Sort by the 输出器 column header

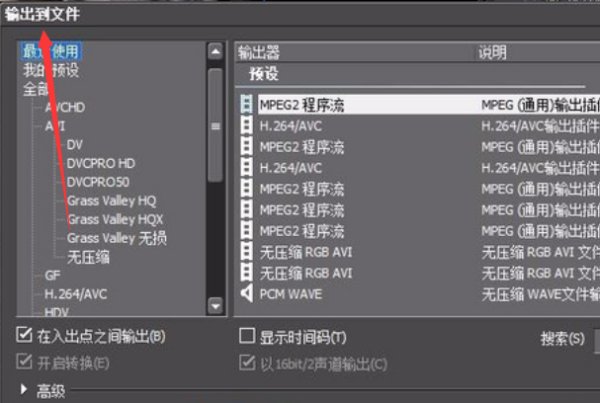coord(259,52)
